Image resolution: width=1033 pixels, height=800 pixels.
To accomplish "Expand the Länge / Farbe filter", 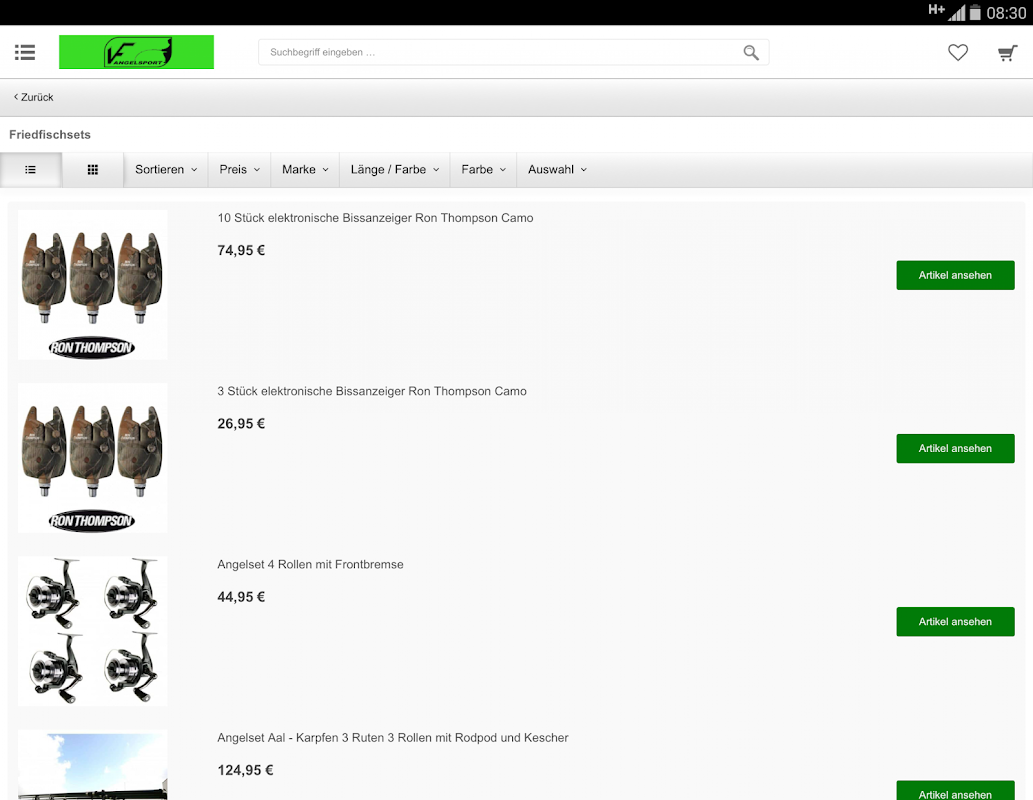I will pyautogui.click(x=395, y=169).
